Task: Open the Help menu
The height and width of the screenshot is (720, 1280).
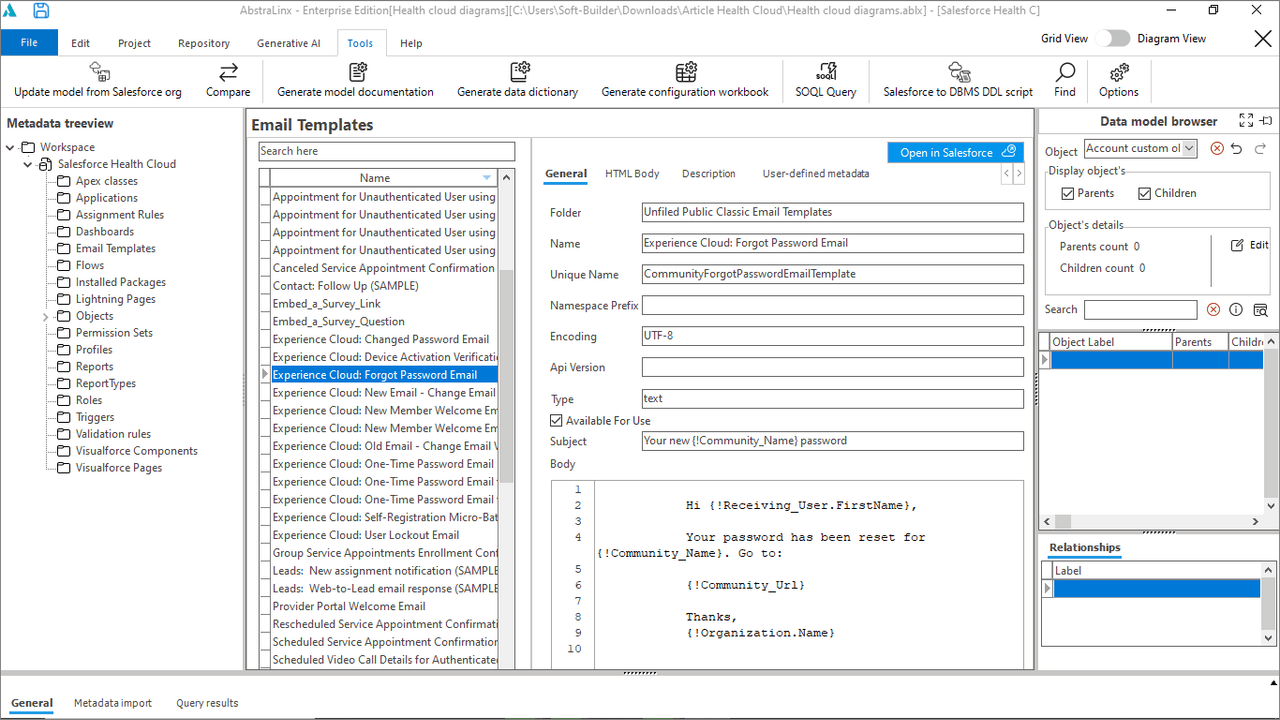Action: pyautogui.click(x=411, y=43)
